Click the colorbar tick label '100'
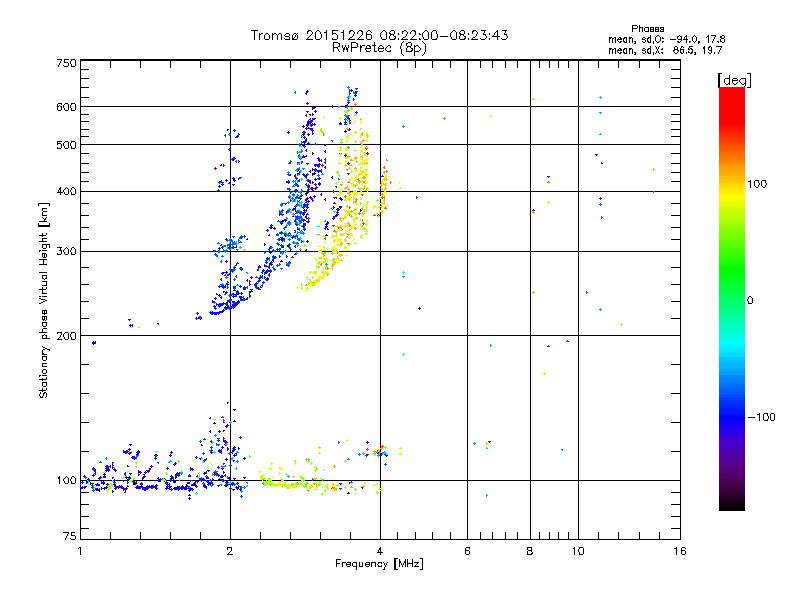The height and width of the screenshot is (600, 800). (757, 184)
